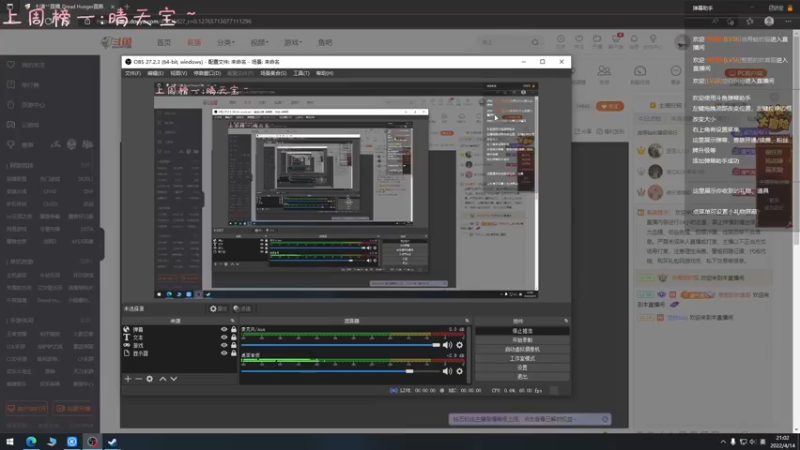The width and height of the screenshot is (800, 450).
Task: Open the history clock icon in Douyu header
Action: click(561, 41)
